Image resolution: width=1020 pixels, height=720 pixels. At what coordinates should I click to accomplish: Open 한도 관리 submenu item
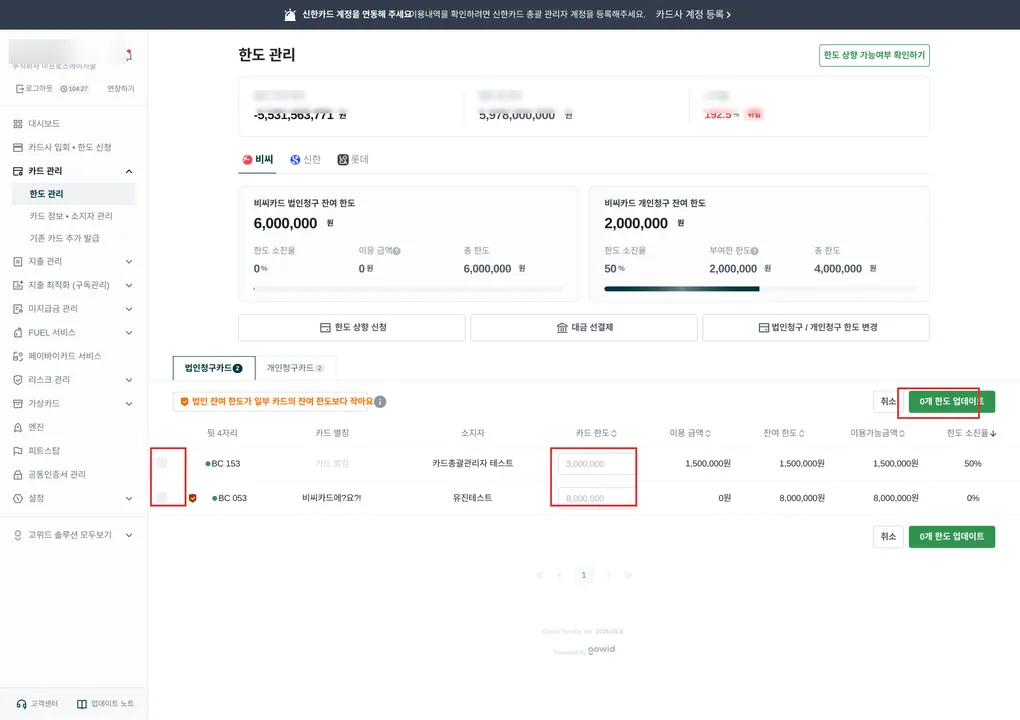pos(74,194)
